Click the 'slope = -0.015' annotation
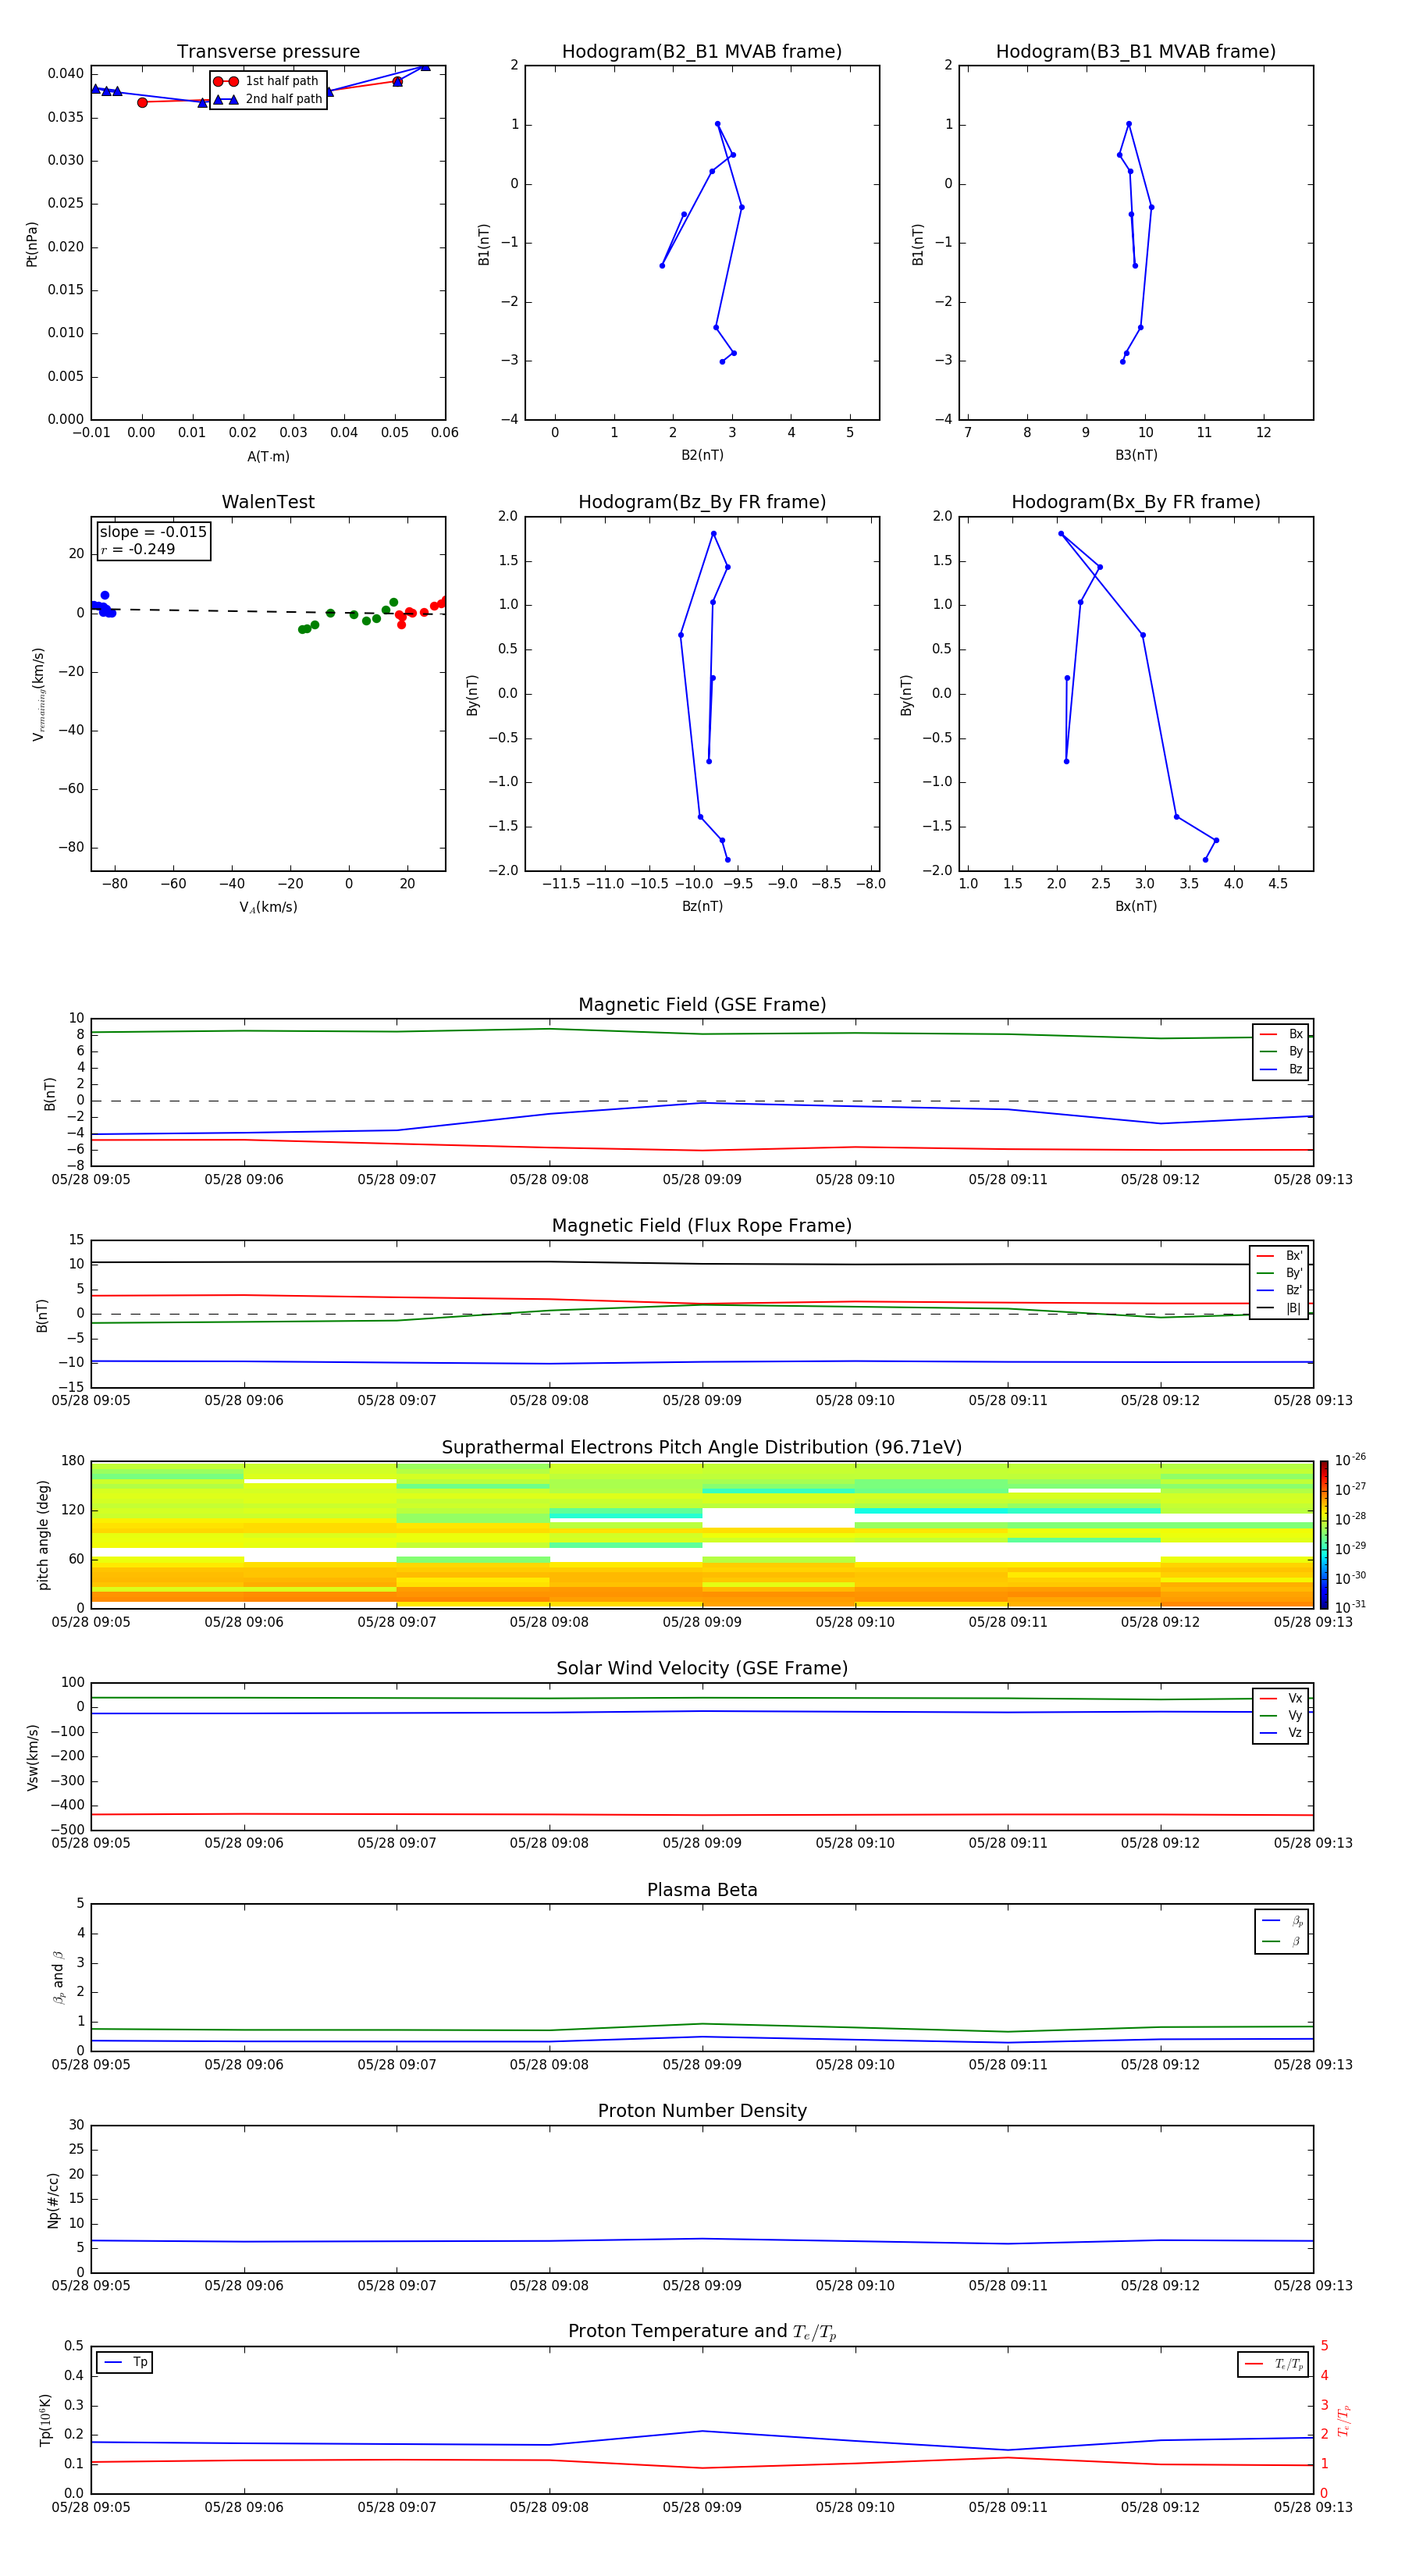 coord(153,532)
